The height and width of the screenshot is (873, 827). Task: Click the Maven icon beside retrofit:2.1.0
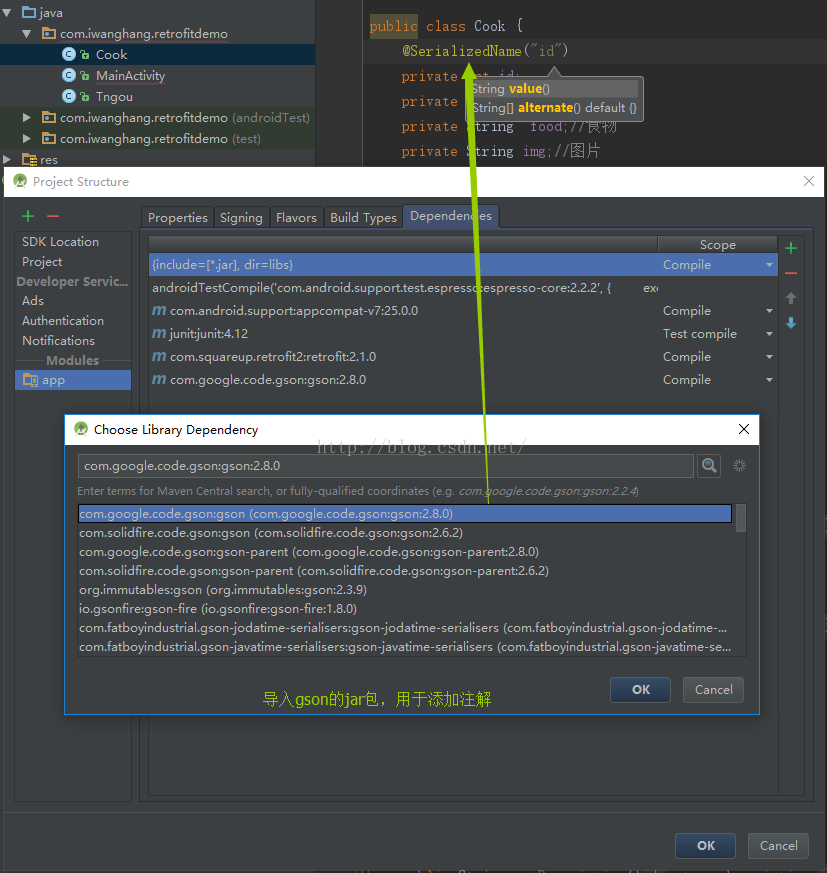point(159,356)
